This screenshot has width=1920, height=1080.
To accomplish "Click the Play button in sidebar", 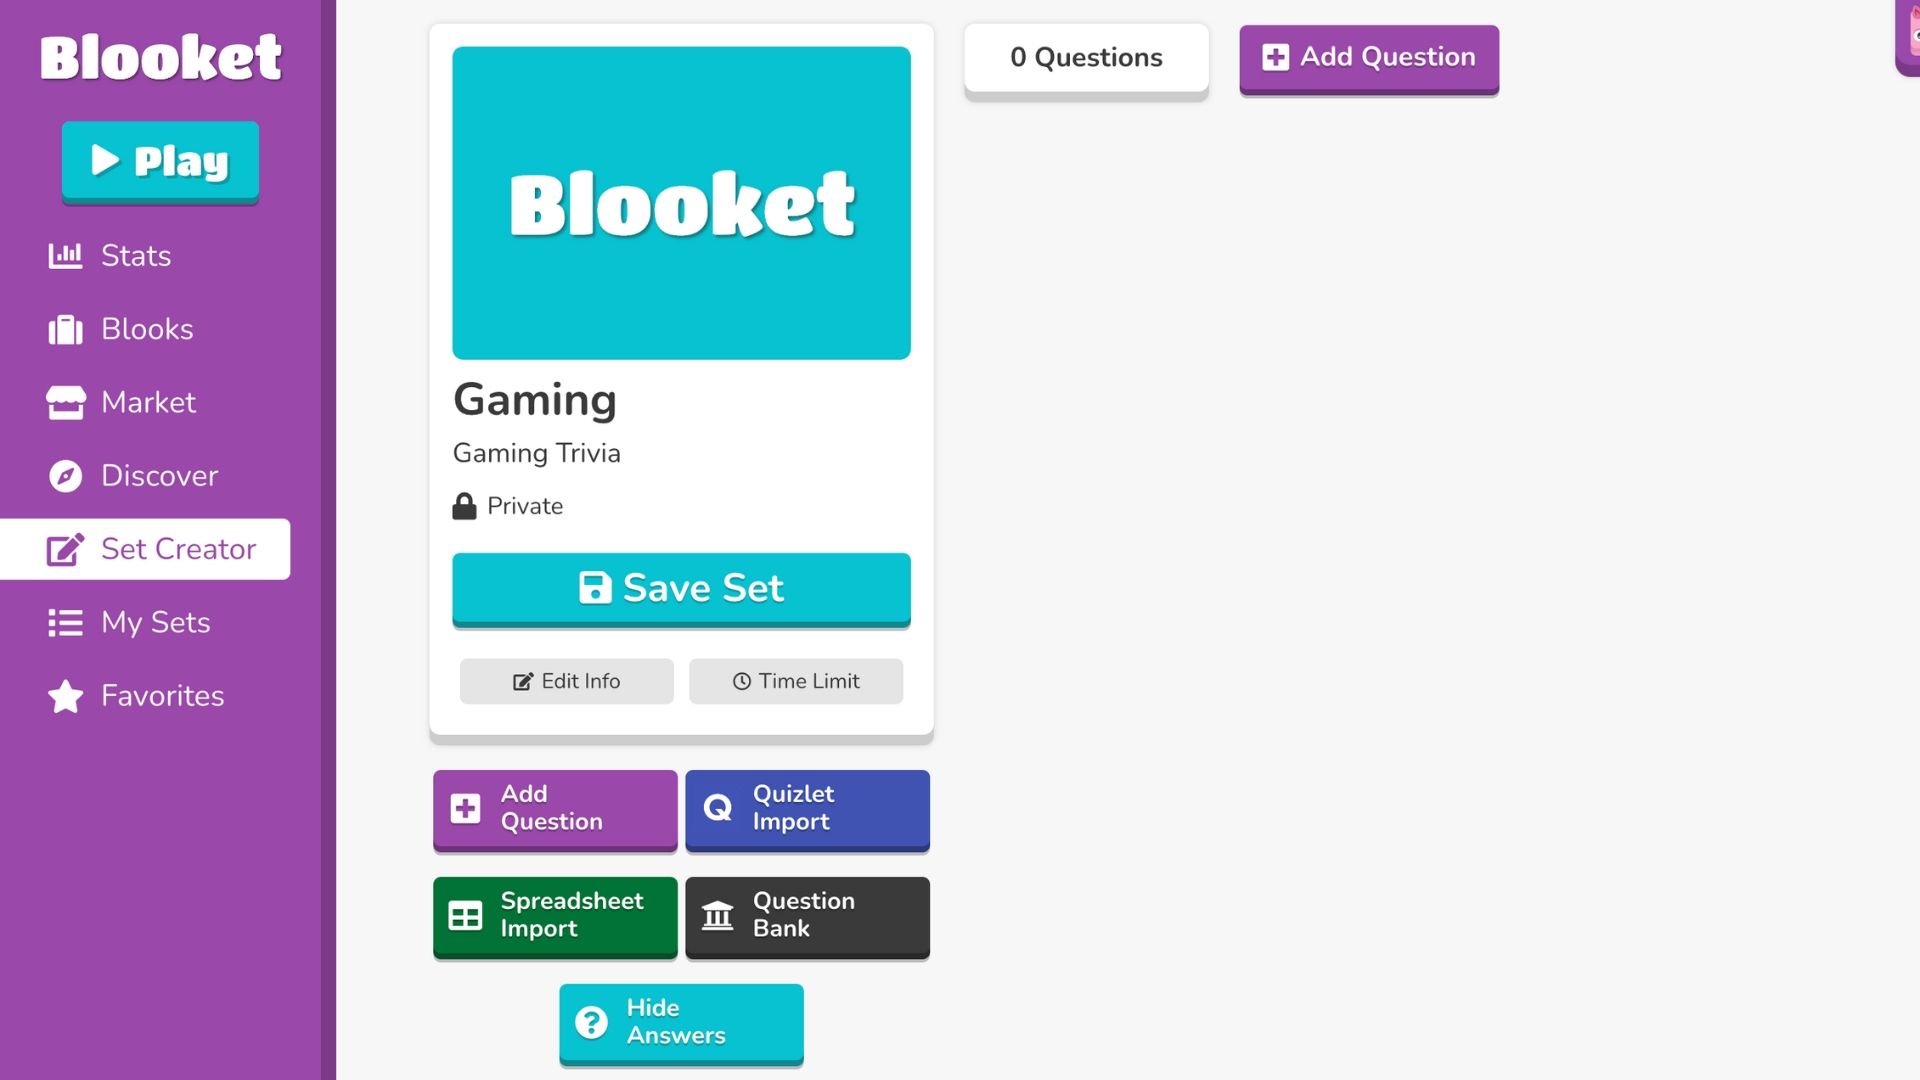I will 160,160.
